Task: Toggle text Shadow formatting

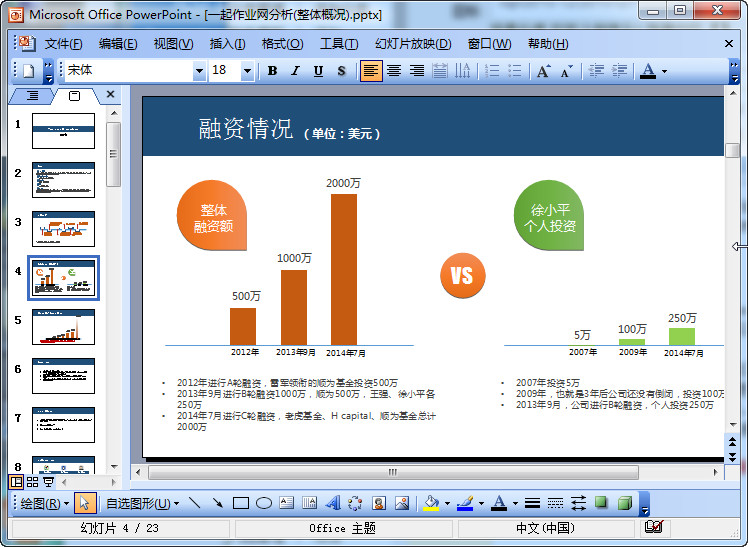Action: click(341, 71)
